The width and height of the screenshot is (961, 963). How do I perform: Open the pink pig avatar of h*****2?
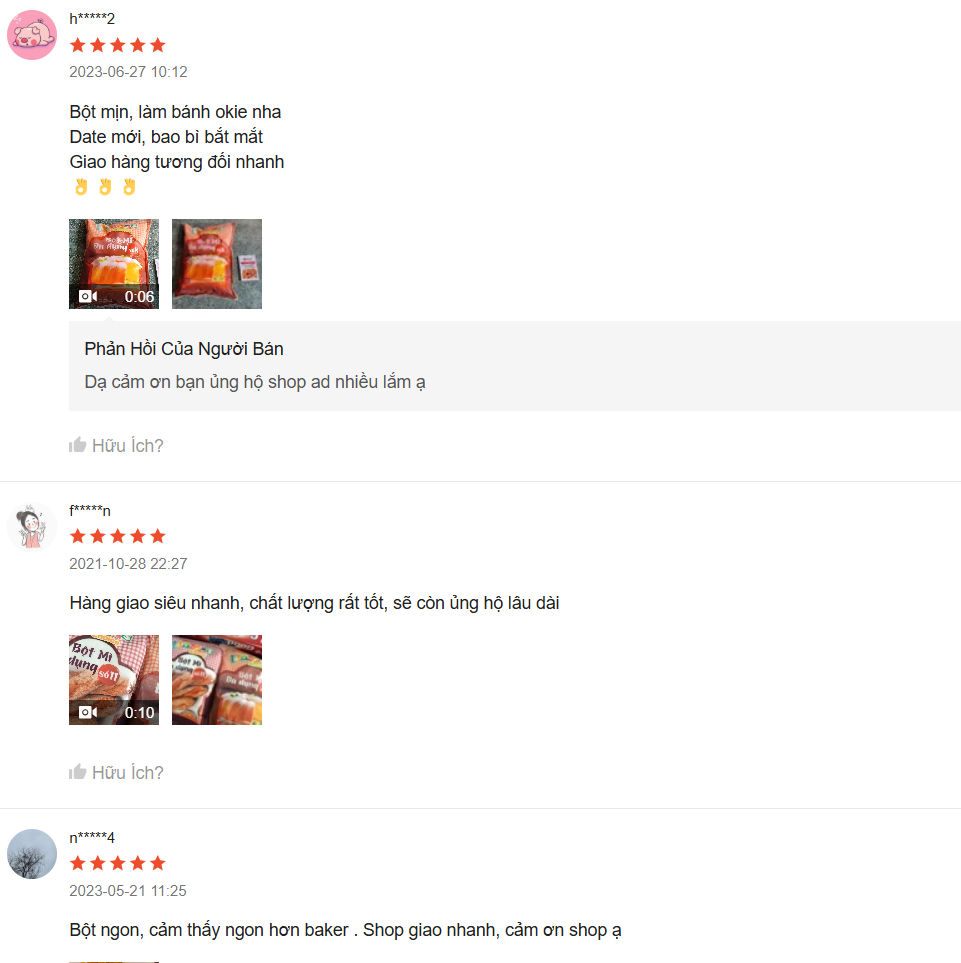click(32, 35)
